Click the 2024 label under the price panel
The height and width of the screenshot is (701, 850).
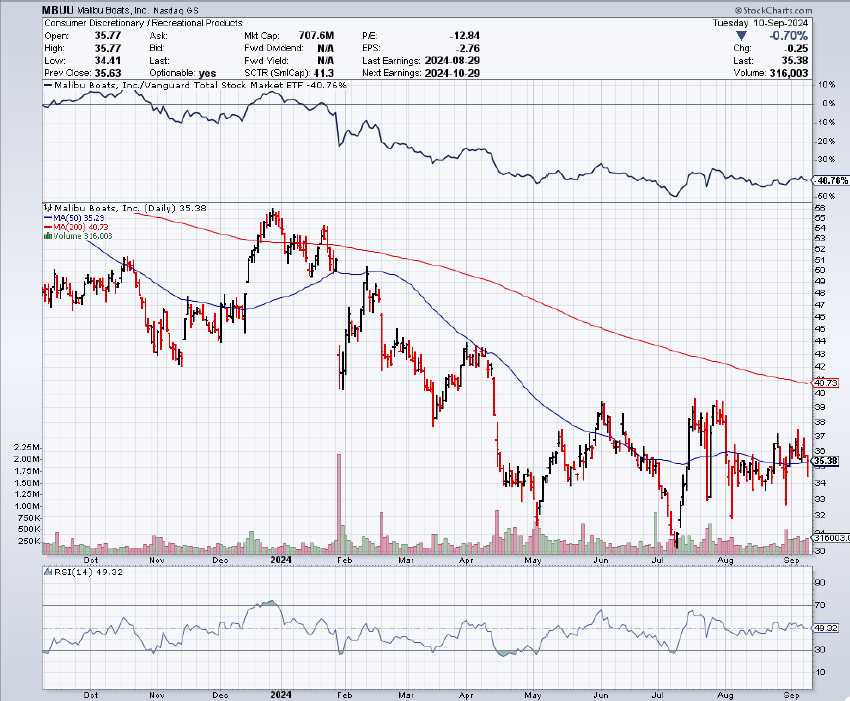tap(281, 559)
